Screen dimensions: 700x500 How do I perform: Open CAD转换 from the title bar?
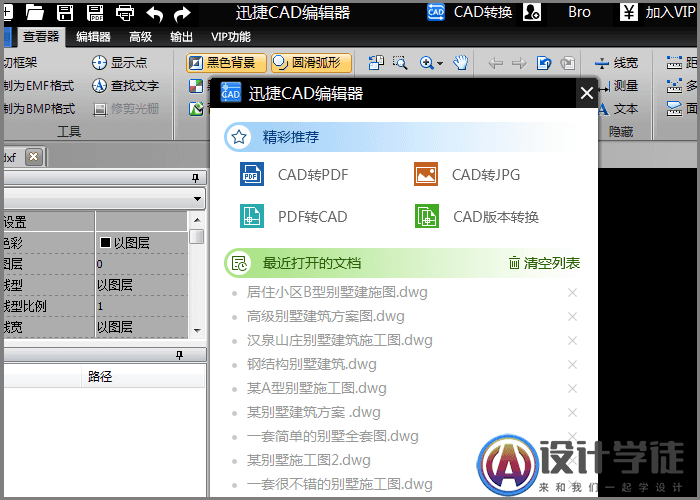click(x=469, y=12)
